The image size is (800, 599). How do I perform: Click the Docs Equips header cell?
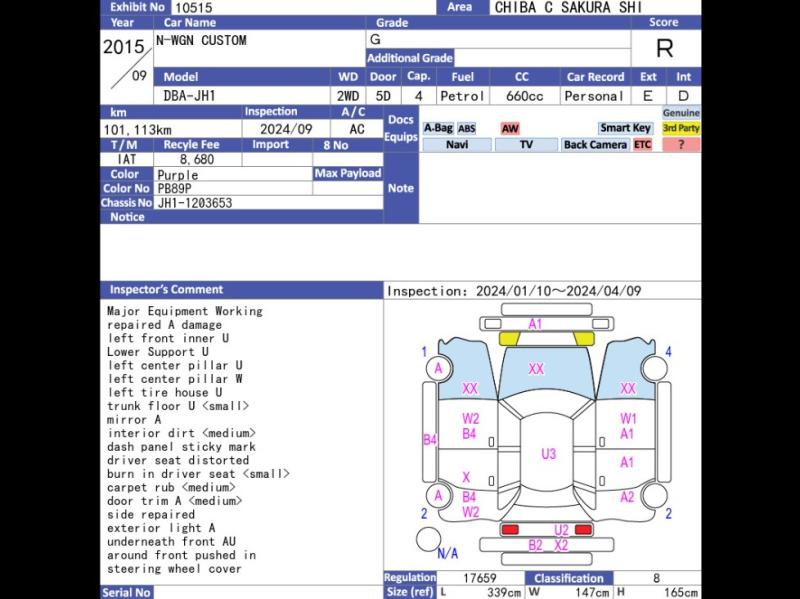click(x=401, y=129)
